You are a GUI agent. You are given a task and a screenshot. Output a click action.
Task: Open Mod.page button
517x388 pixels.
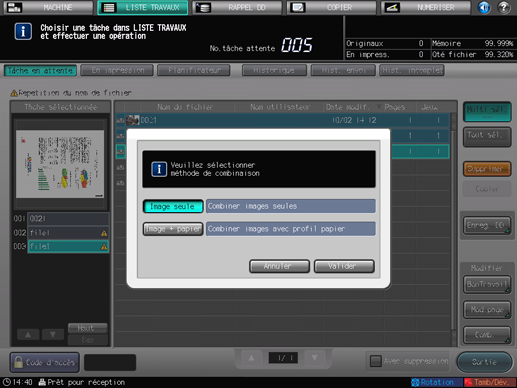[x=487, y=310]
